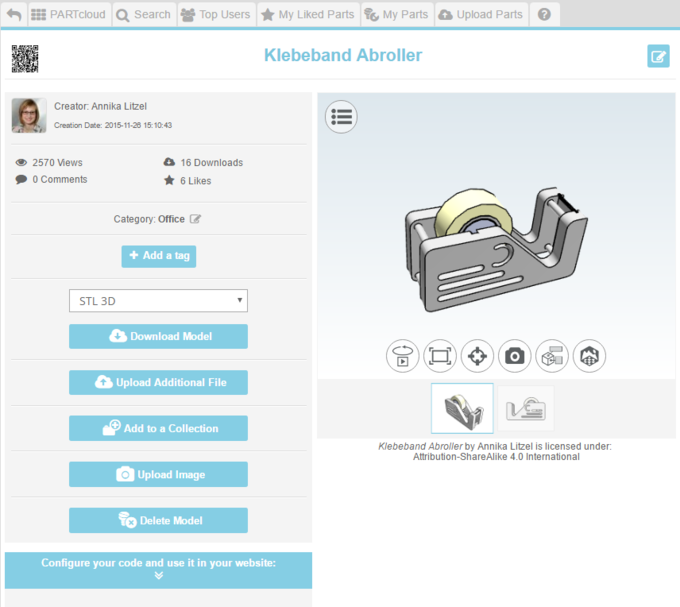Click the crosshair center-view icon
680x607 pixels.
point(477,356)
